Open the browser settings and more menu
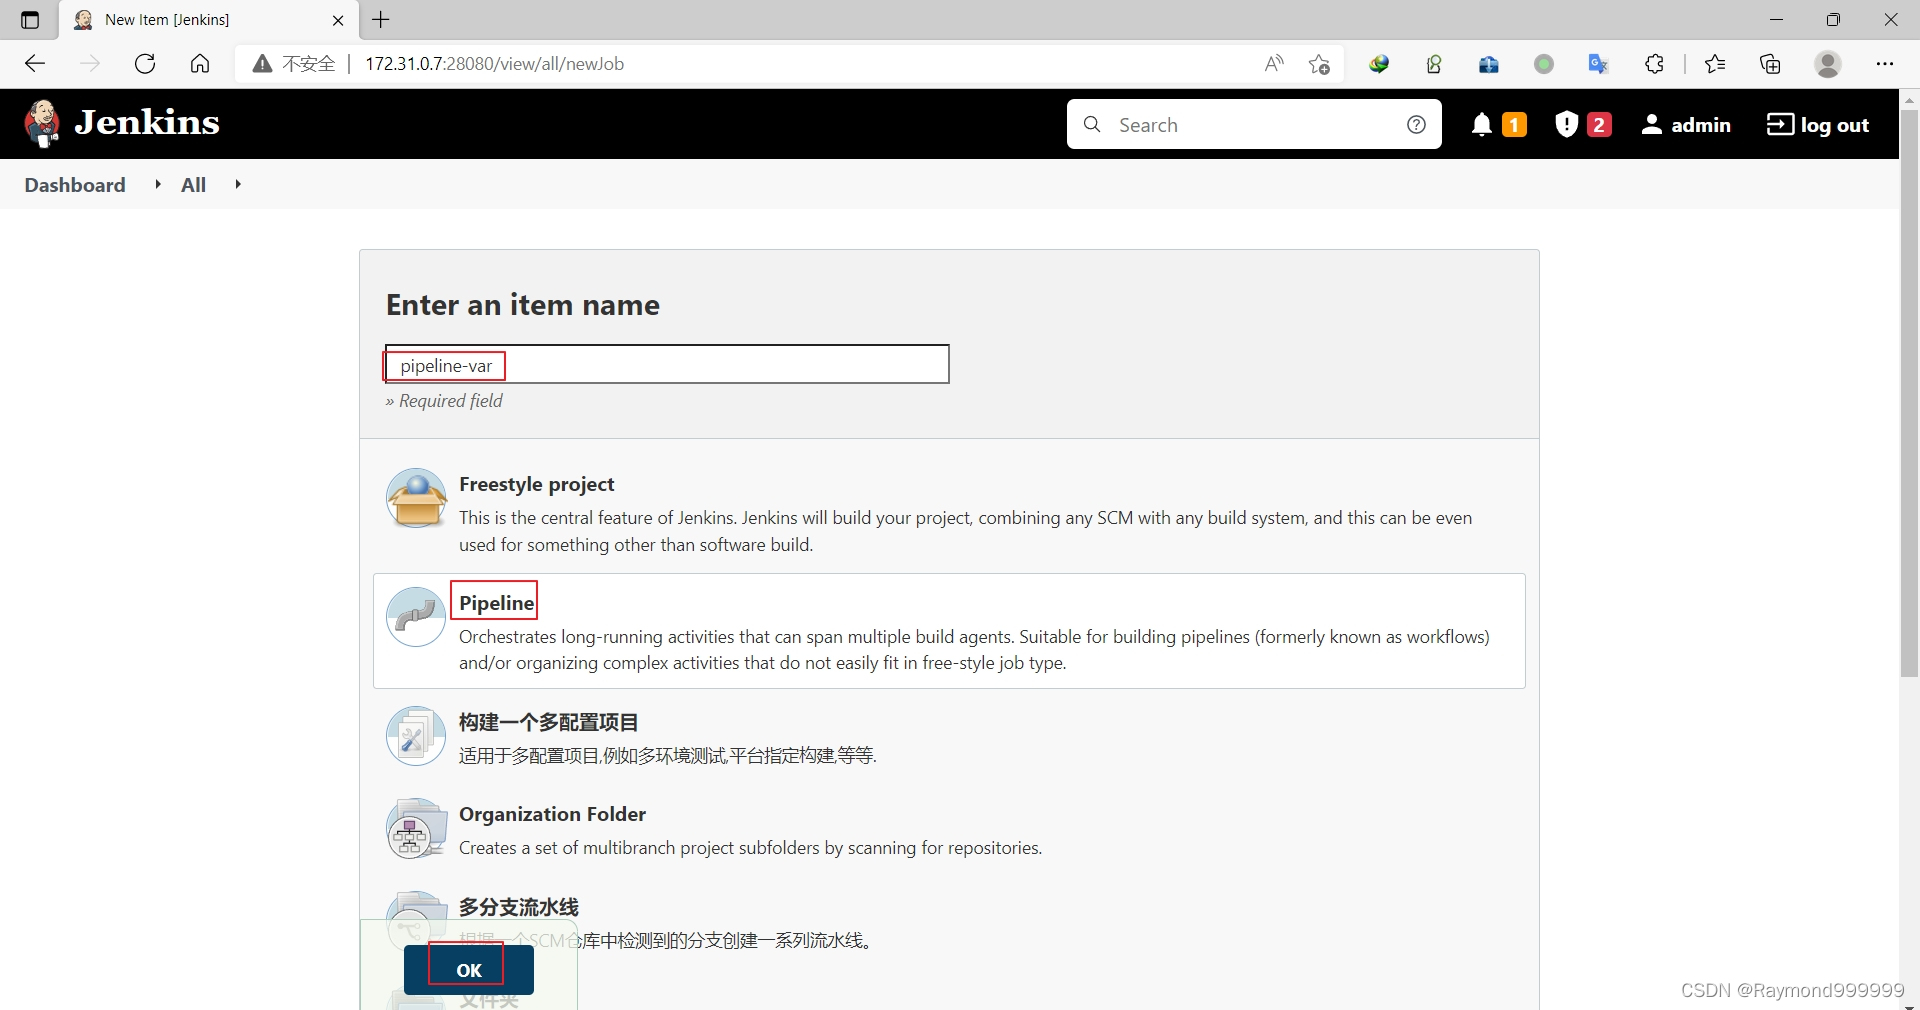The width and height of the screenshot is (1920, 1010). [1885, 64]
